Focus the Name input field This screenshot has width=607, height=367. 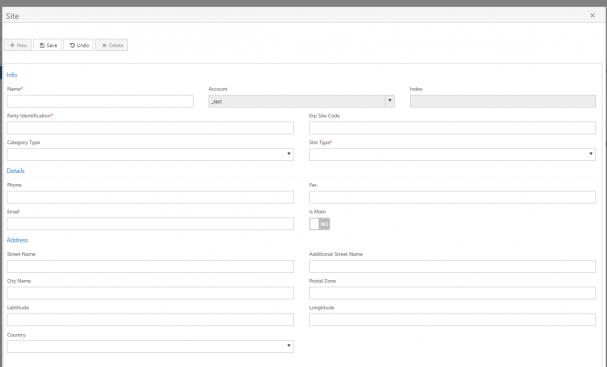tap(100, 101)
